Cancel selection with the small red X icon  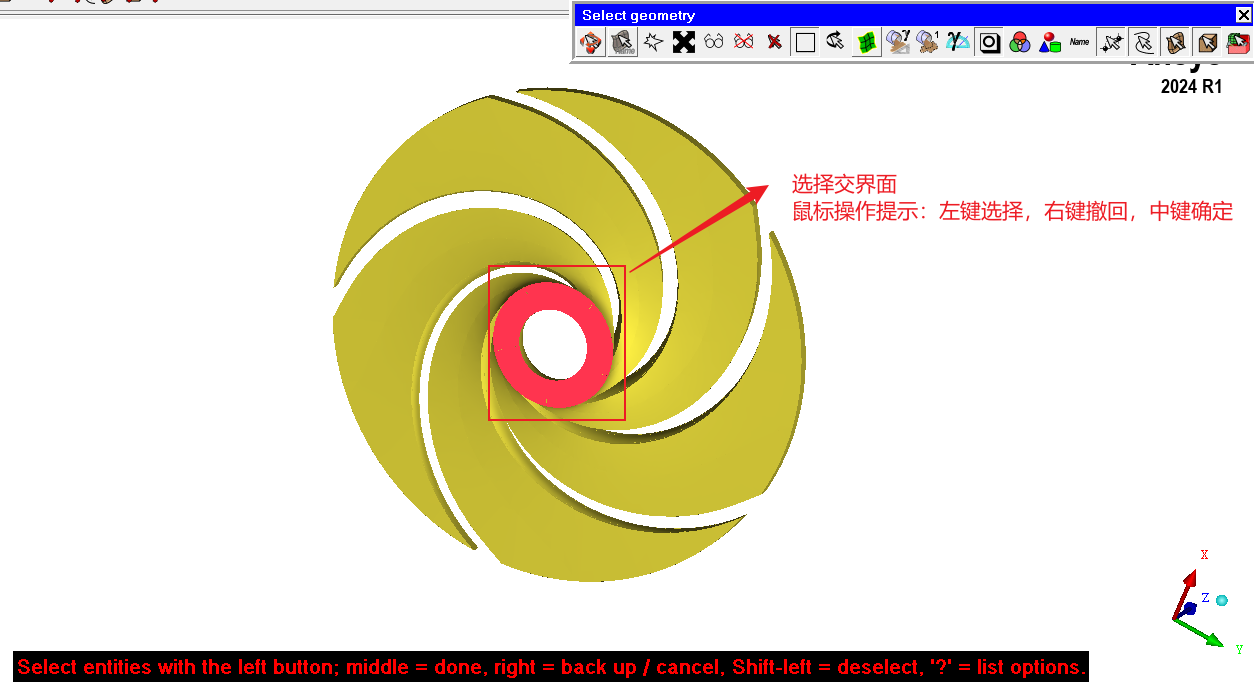pos(774,42)
